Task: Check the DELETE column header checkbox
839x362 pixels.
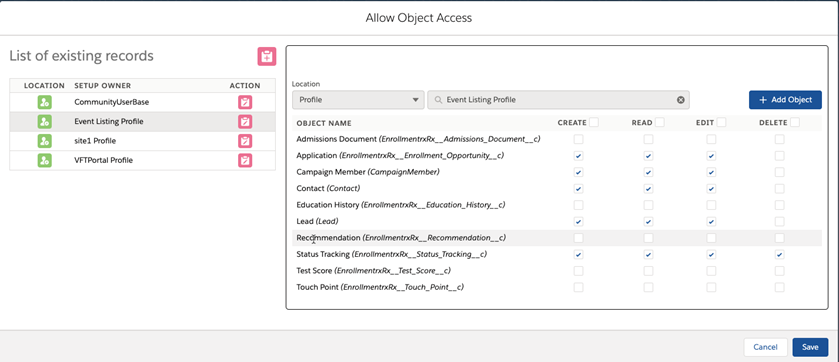Action: (795, 122)
